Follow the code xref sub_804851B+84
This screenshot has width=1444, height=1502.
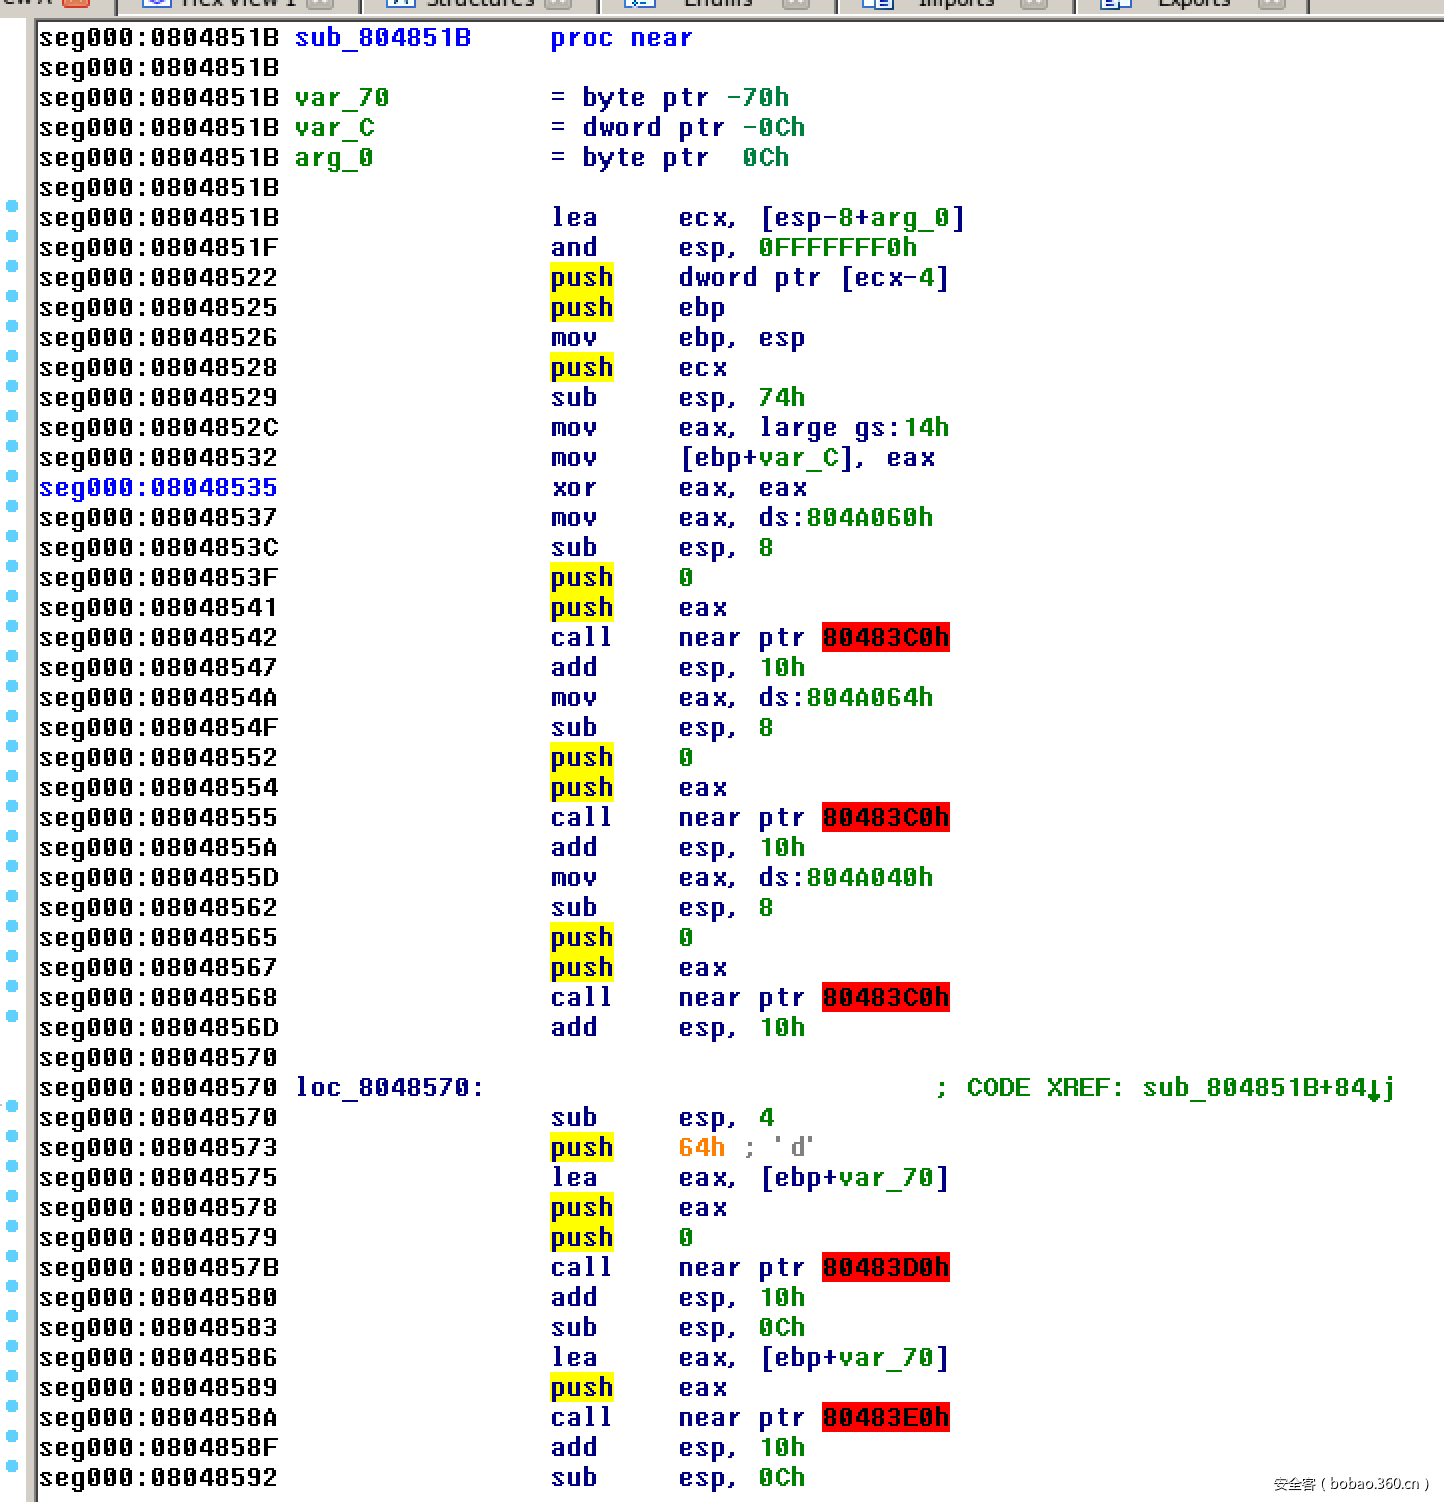(x=1268, y=1087)
